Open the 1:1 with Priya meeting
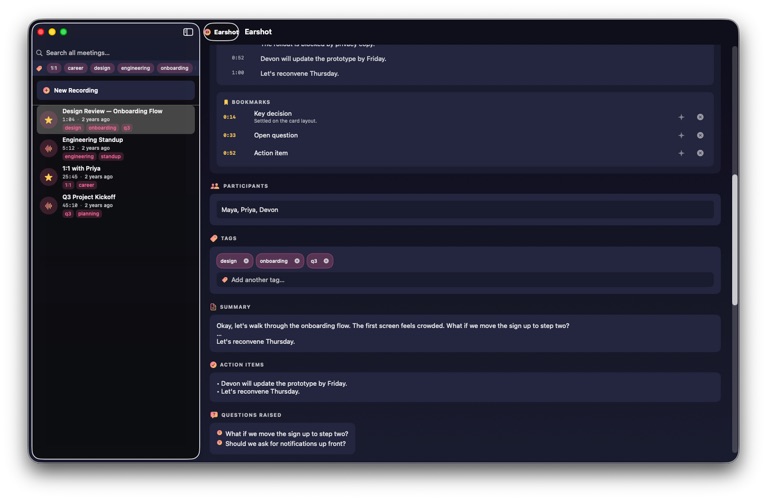Viewport: 767px width, 500px height. 116,177
